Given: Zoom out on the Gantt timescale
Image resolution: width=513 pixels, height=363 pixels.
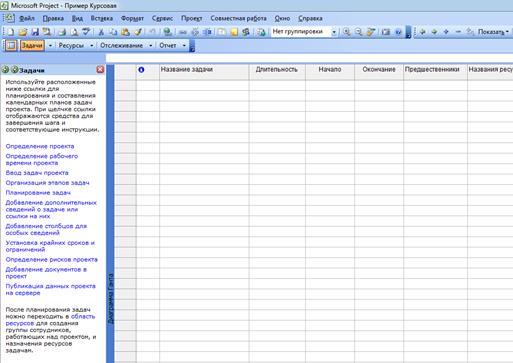Looking at the screenshot, I should point(359,32).
